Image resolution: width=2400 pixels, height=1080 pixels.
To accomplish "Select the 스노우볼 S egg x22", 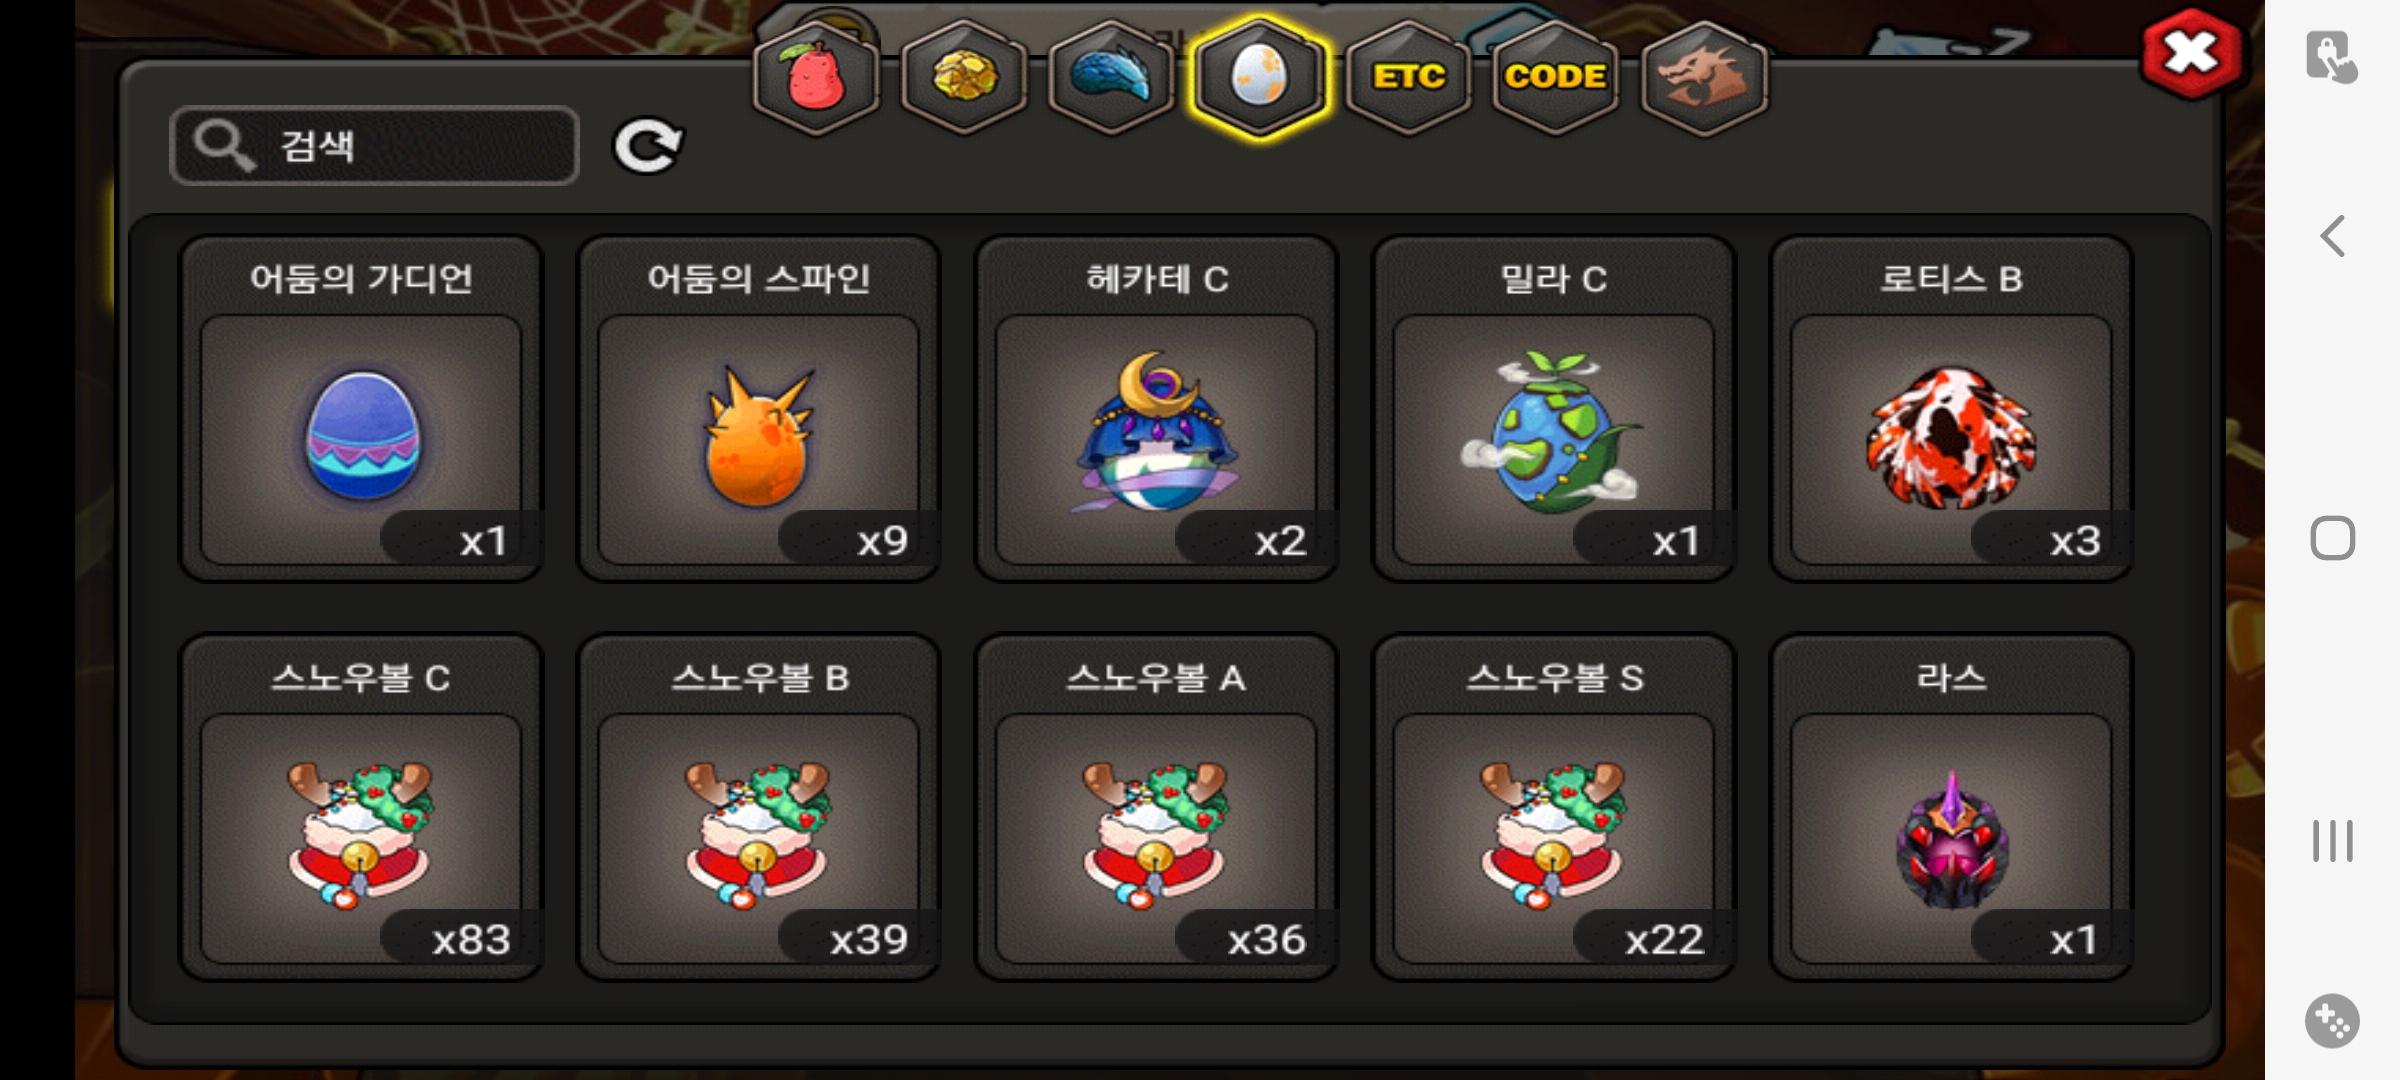I will click(1553, 807).
